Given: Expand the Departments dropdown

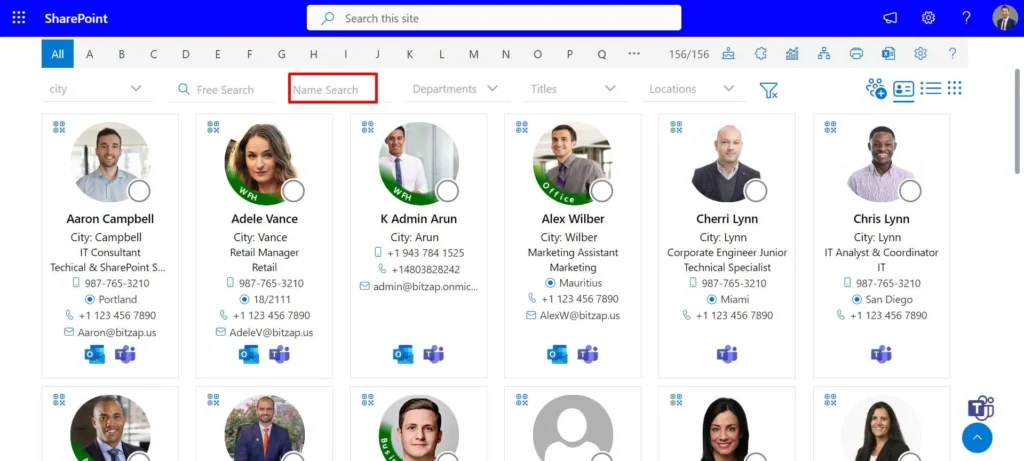Looking at the screenshot, I should click(x=456, y=89).
